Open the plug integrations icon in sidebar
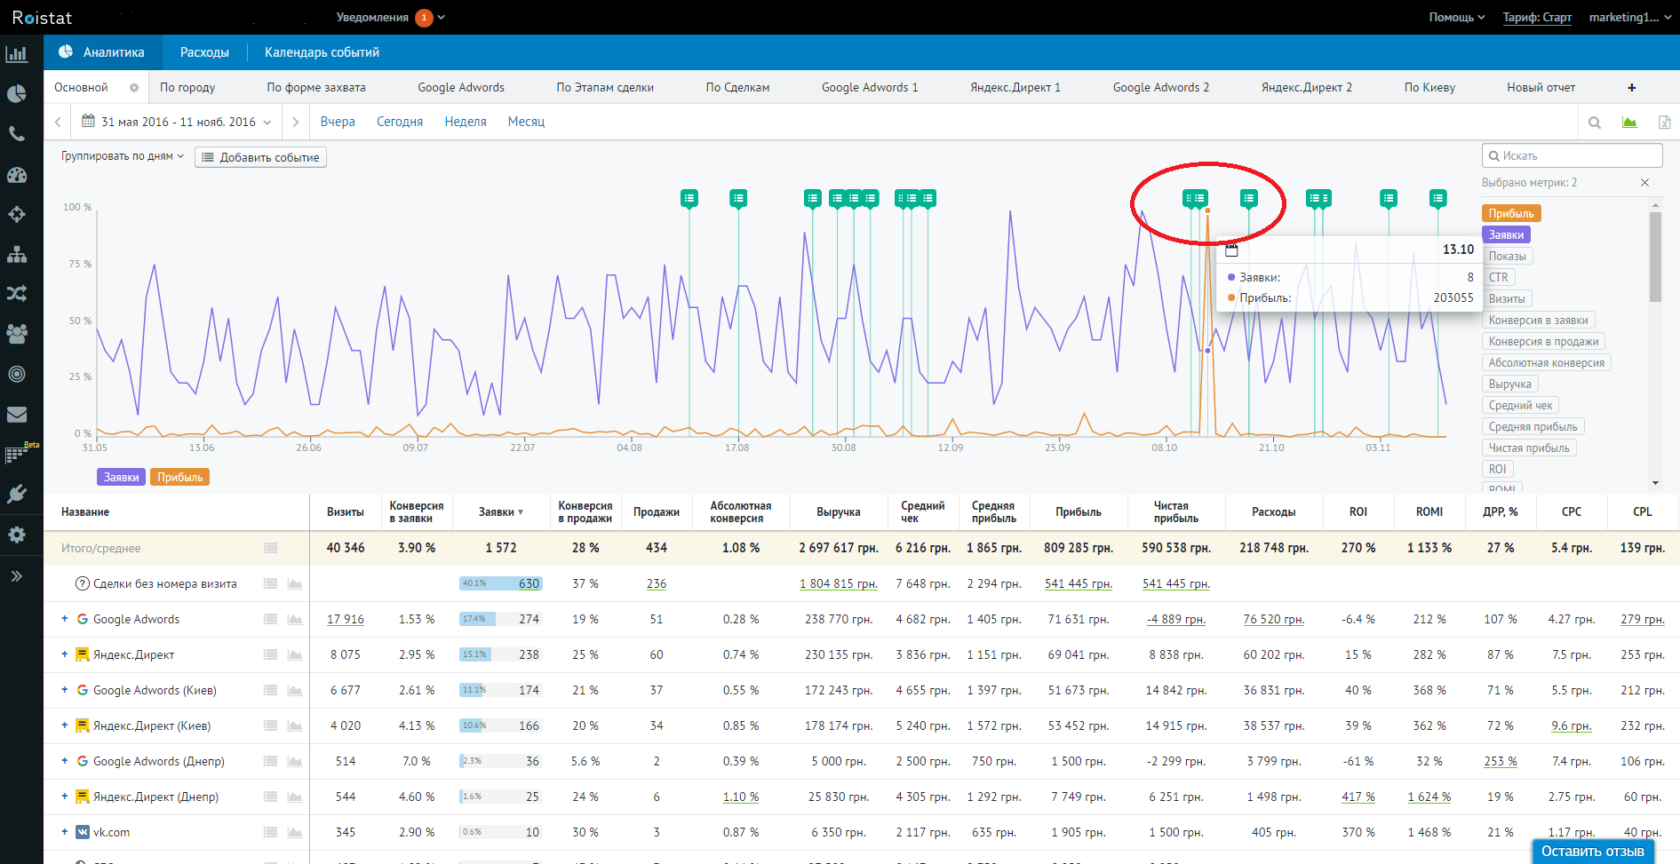The image size is (1680, 864). click(x=16, y=494)
